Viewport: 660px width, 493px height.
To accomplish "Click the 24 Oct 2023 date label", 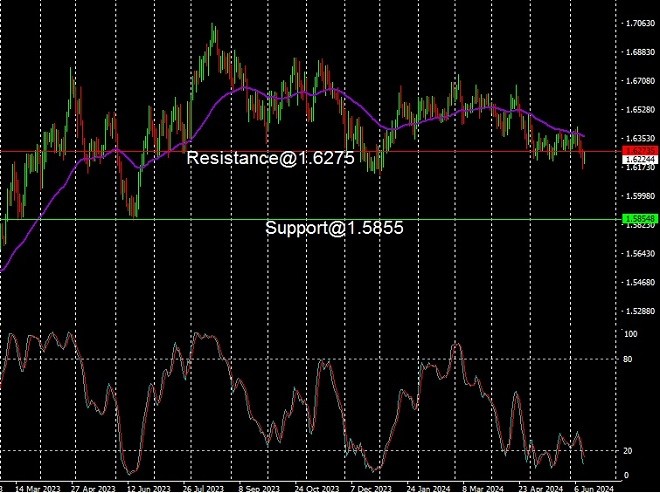I will [x=317, y=489].
